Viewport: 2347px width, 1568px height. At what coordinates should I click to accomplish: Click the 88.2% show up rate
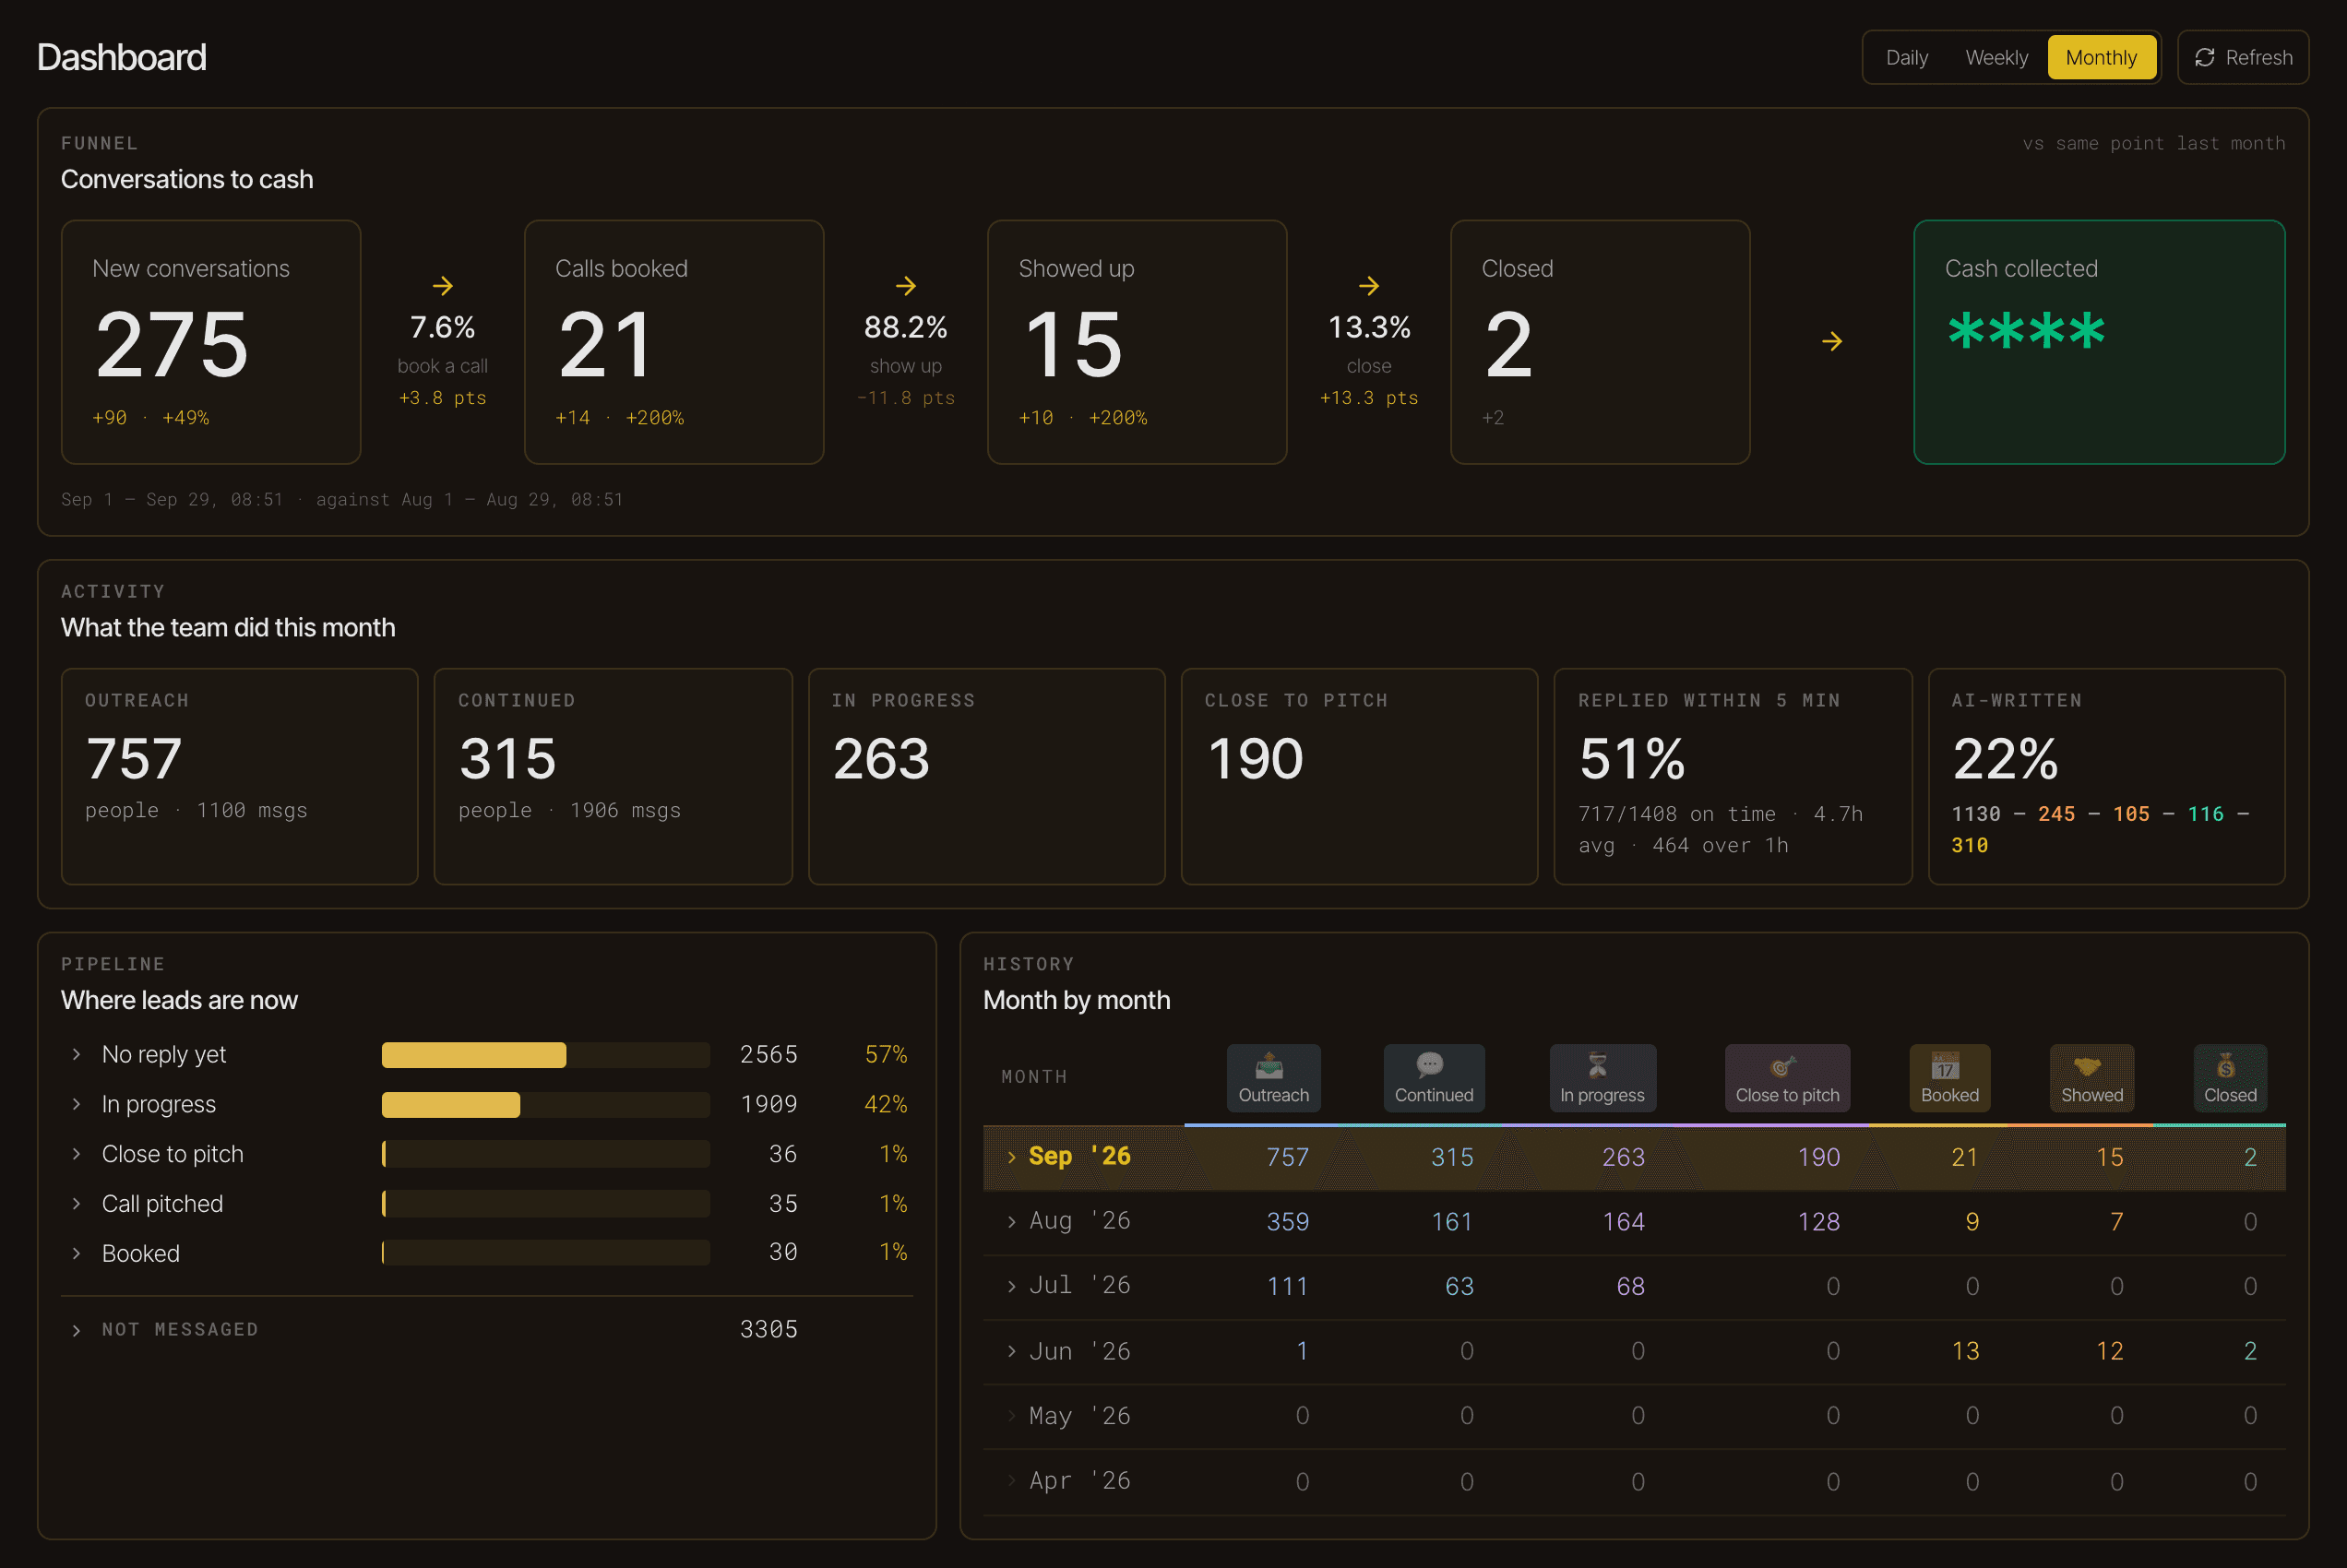(906, 327)
